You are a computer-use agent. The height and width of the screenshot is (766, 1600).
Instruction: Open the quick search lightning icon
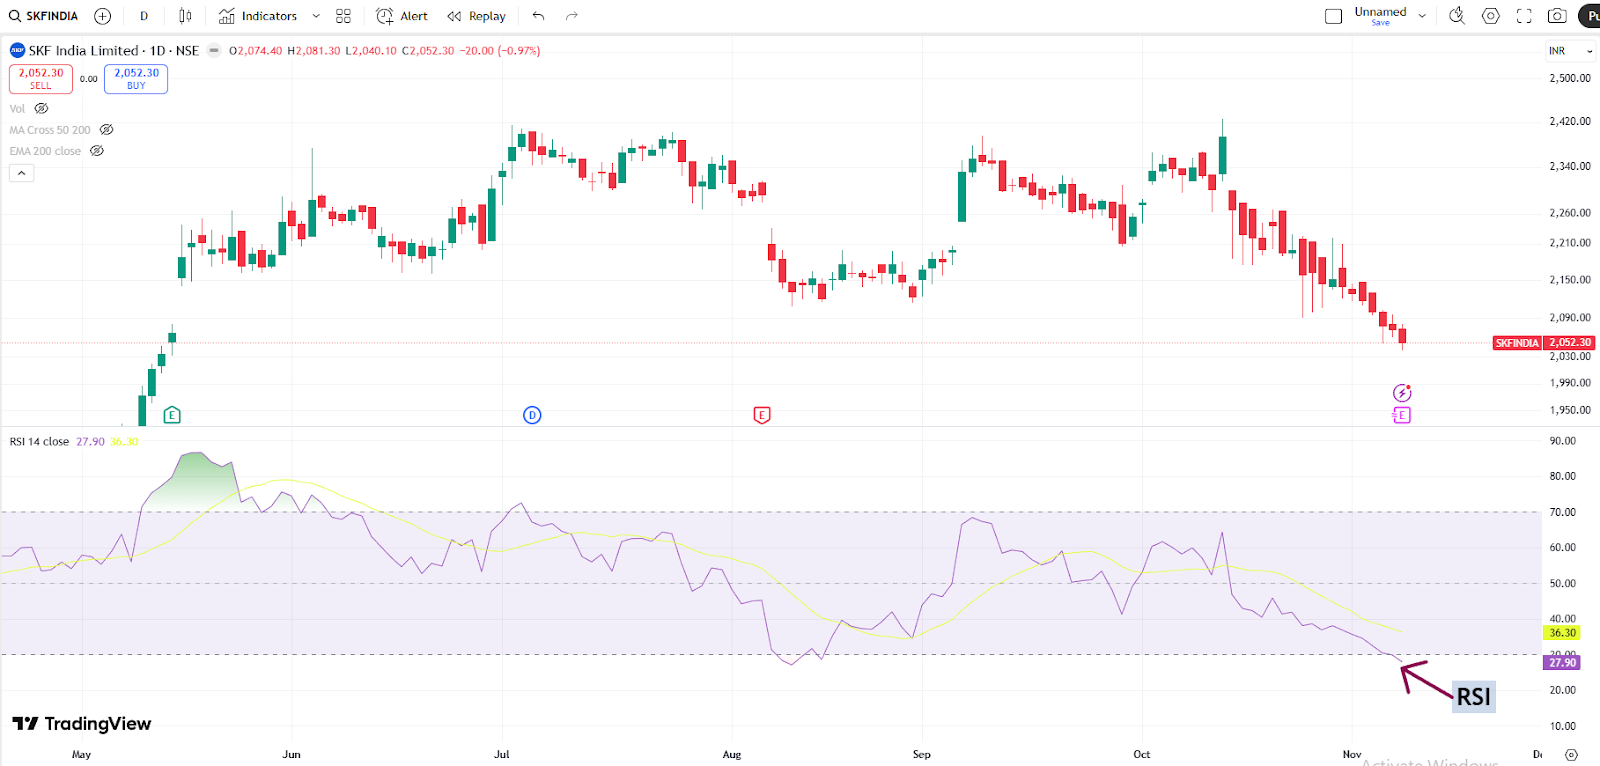click(1457, 16)
